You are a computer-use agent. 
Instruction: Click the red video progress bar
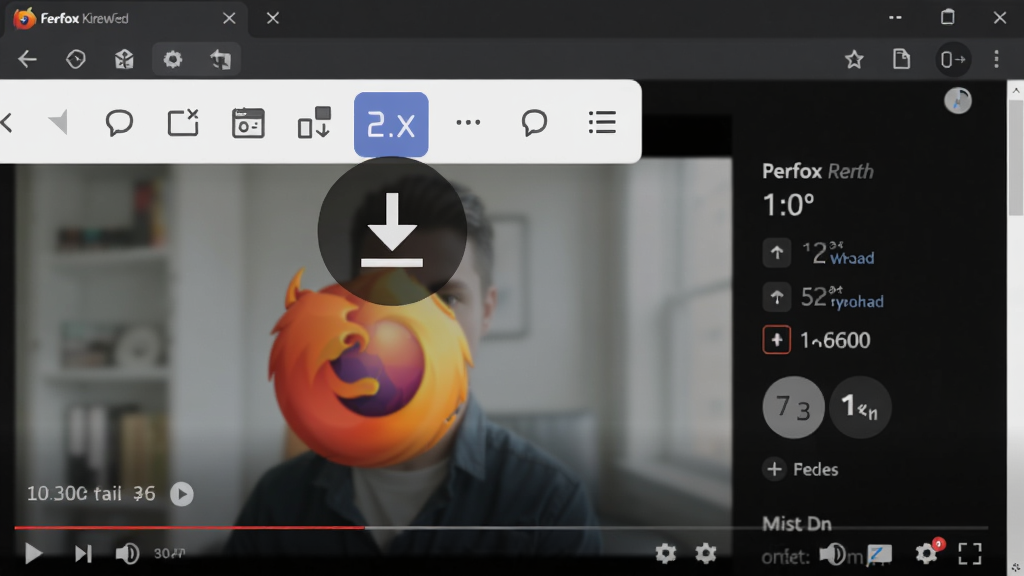tap(189, 527)
